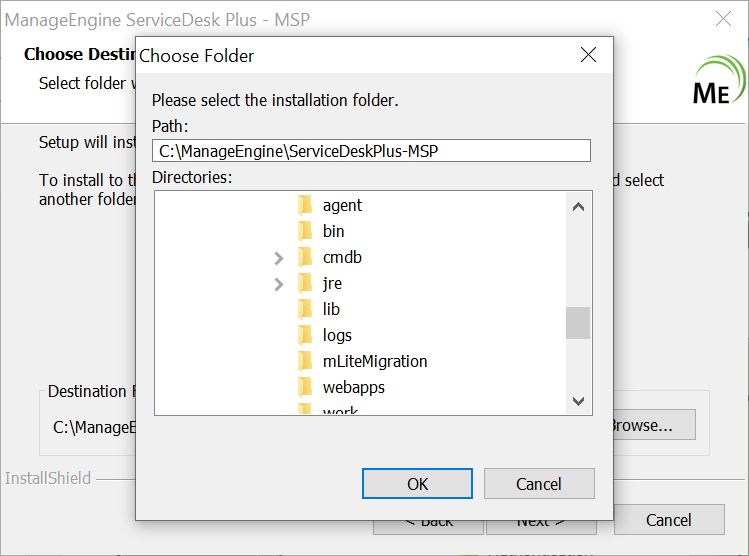Click the installation Path text field
Screen dimensions: 749x556
(x=371, y=151)
